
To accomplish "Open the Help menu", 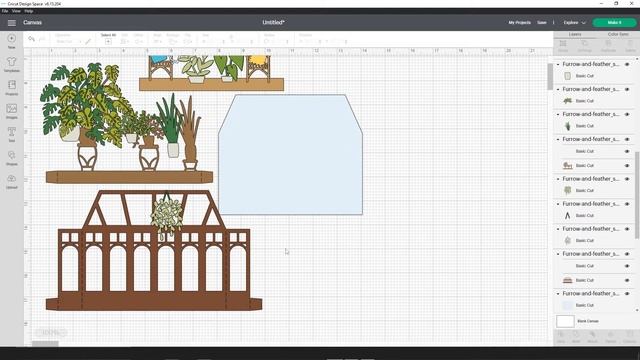I will (29, 11).
